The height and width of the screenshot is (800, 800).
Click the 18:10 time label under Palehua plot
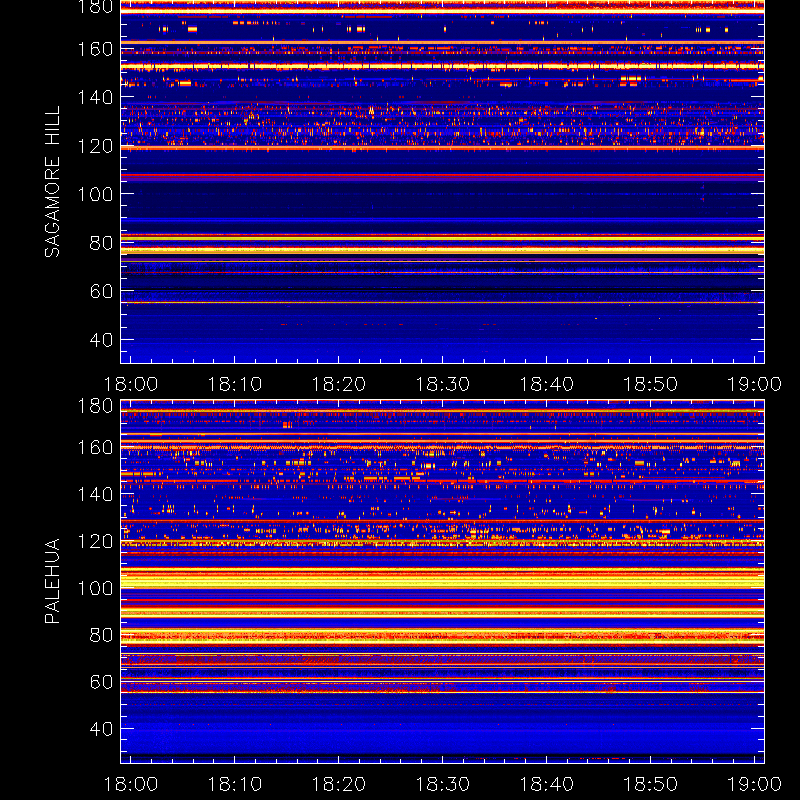[235, 784]
